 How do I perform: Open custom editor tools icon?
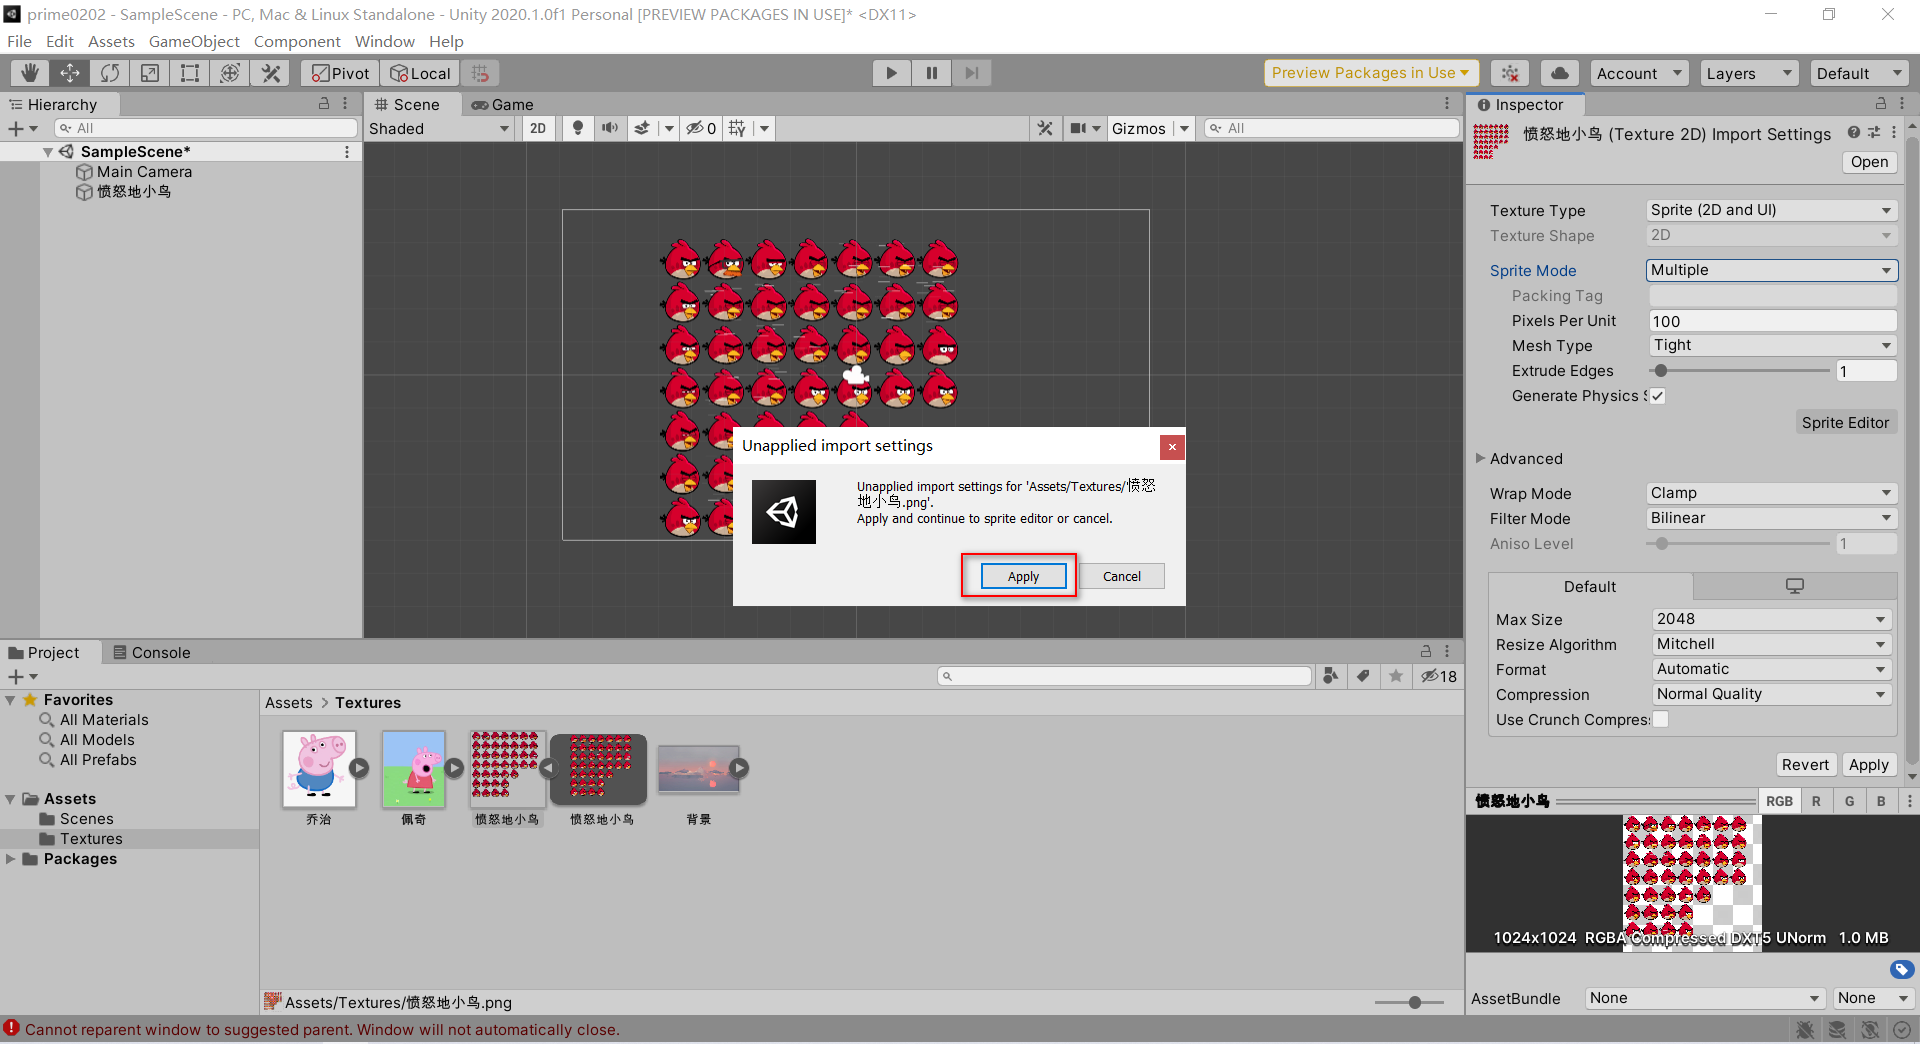click(270, 73)
